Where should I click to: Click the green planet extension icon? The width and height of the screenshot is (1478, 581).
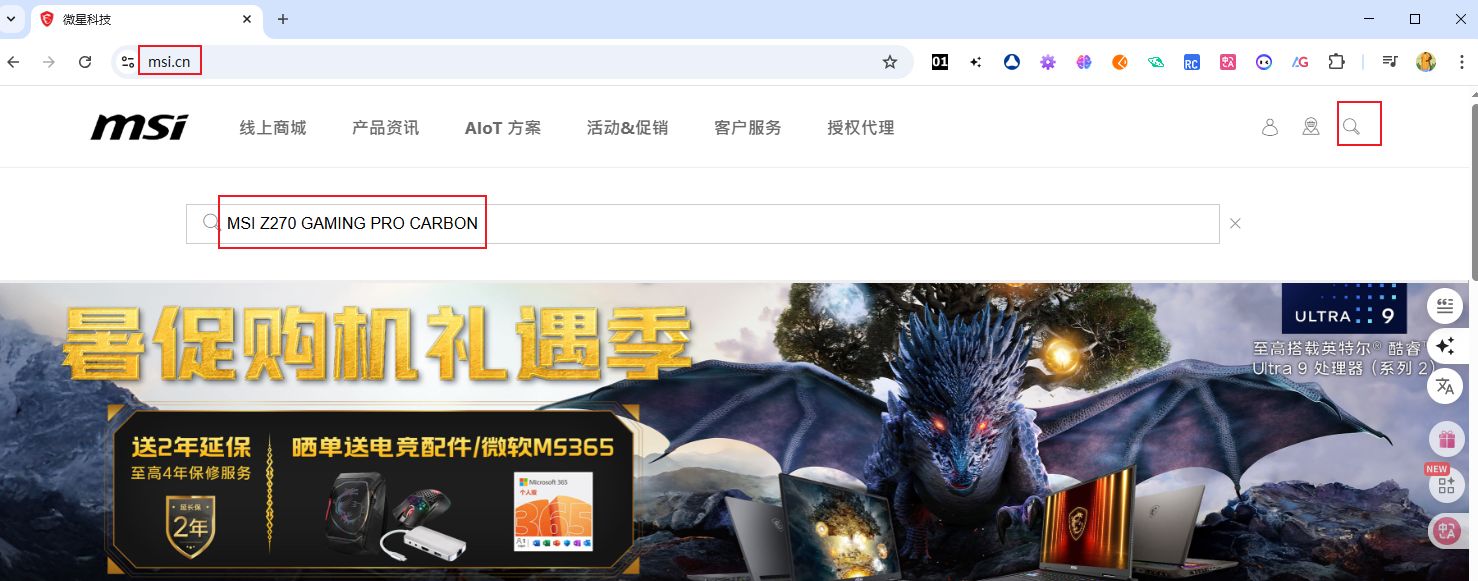[x=1156, y=62]
